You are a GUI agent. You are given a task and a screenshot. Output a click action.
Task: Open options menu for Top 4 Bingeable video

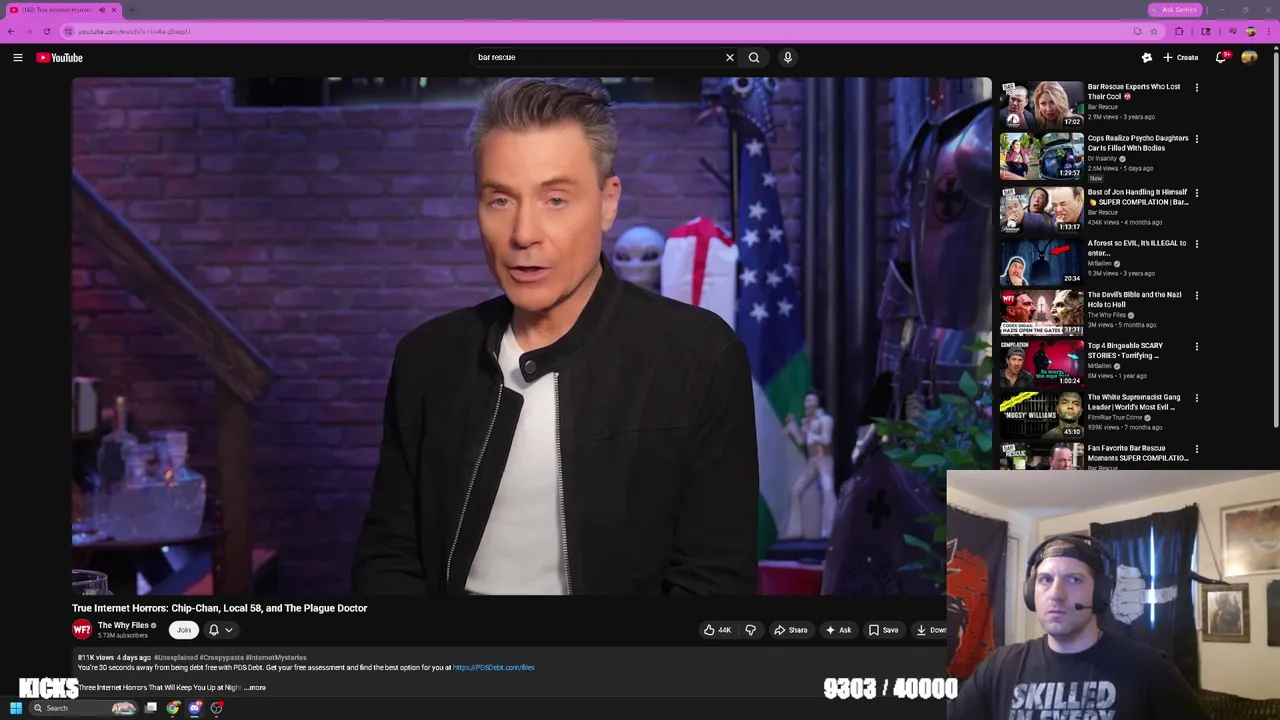click(1197, 347)
